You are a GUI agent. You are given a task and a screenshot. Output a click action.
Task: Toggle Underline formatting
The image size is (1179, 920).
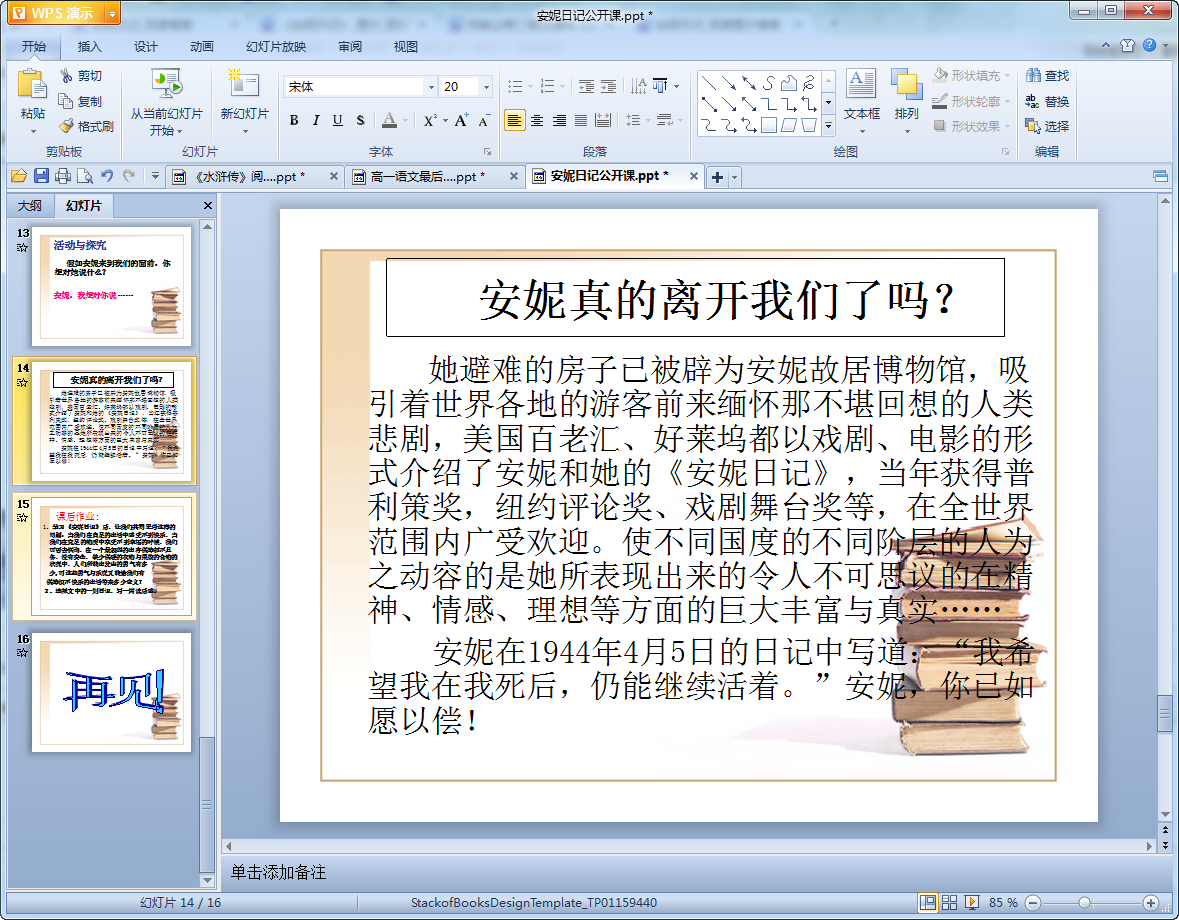pos(338,120)
